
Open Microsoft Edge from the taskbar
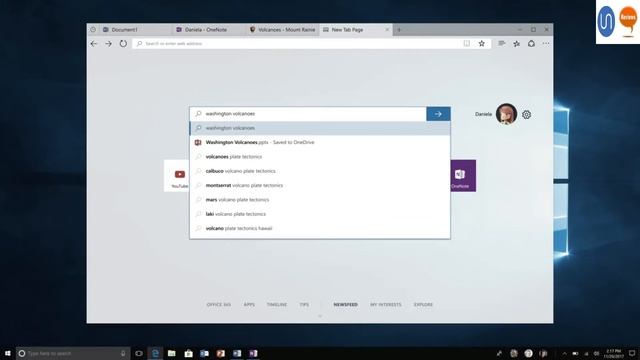(x=155, y=353)
